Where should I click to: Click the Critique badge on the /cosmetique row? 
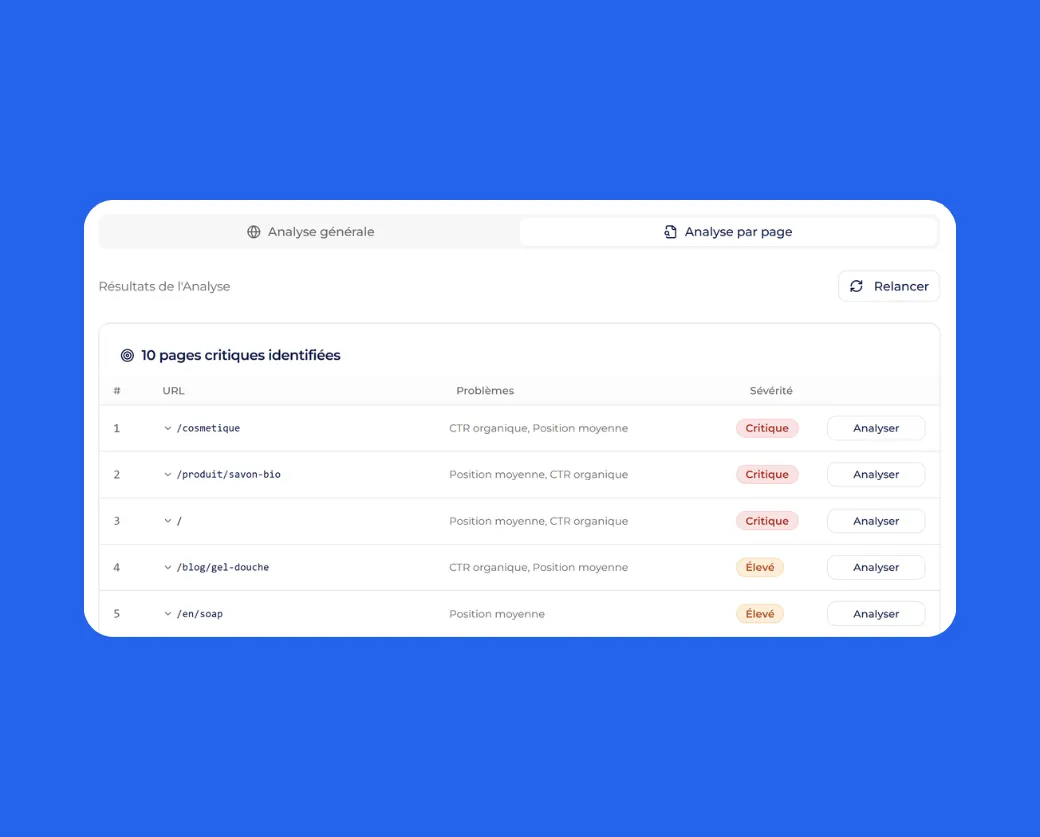[x=767, y=428]
